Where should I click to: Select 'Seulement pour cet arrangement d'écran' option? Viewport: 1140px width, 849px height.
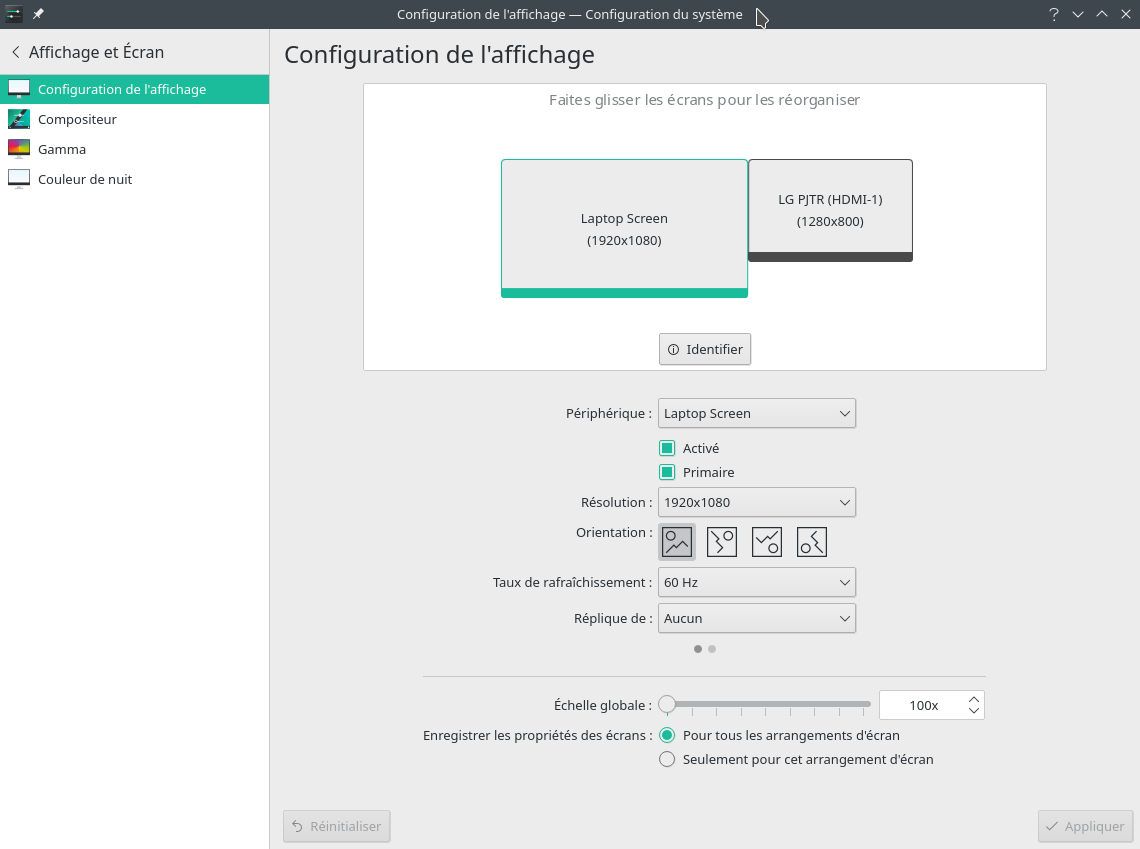click(x=667, y=759)
